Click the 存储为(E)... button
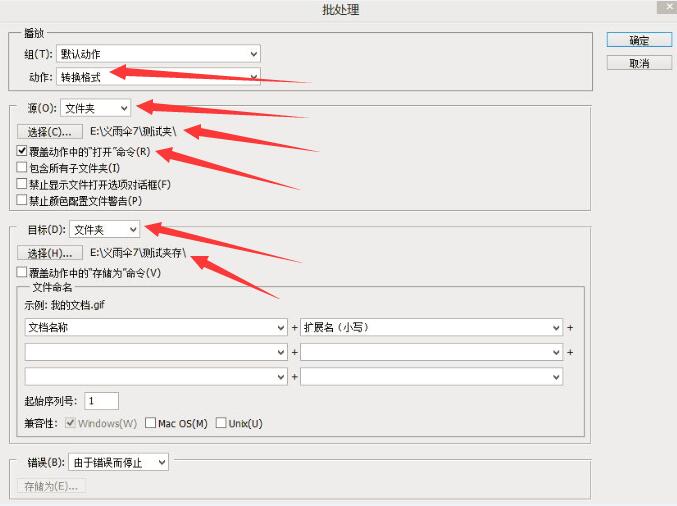This screenshot has height=506, width=677. point(51,487)
